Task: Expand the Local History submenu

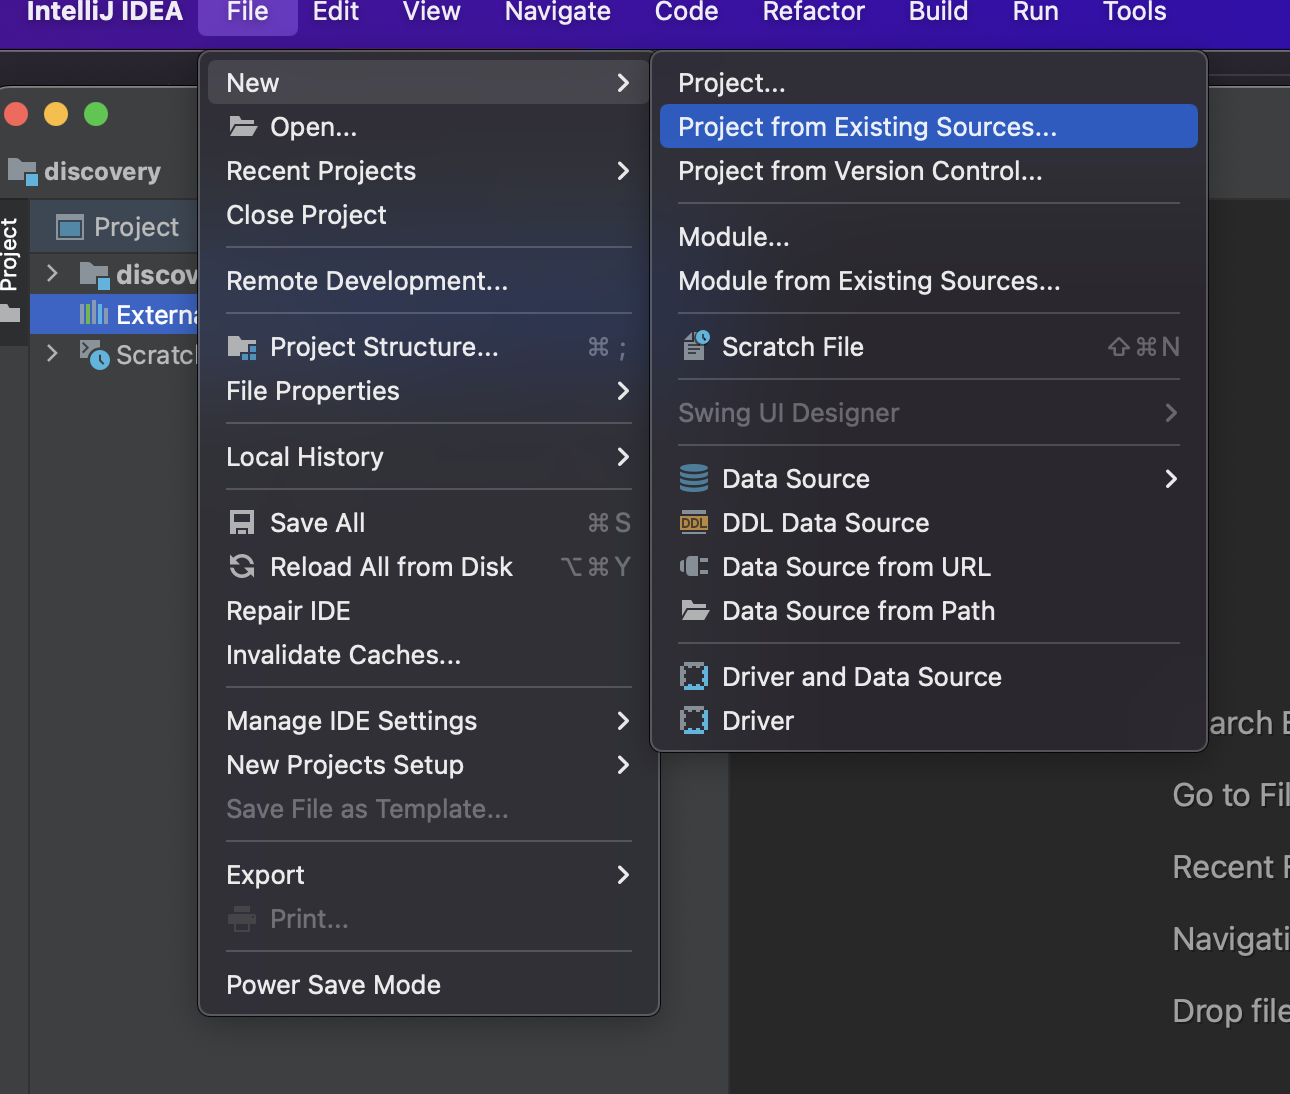Action: (623, 457)
